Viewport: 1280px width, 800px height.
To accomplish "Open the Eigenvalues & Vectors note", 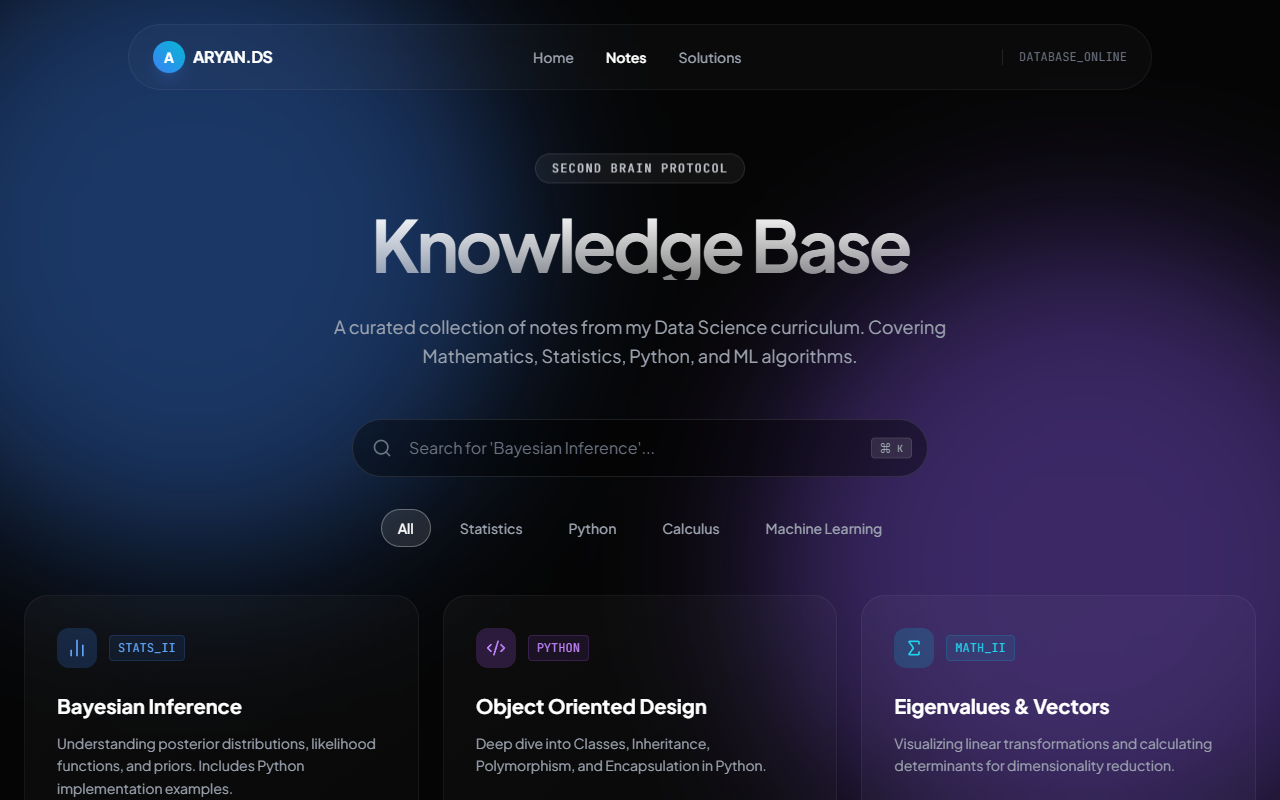I will [1001, 707].
